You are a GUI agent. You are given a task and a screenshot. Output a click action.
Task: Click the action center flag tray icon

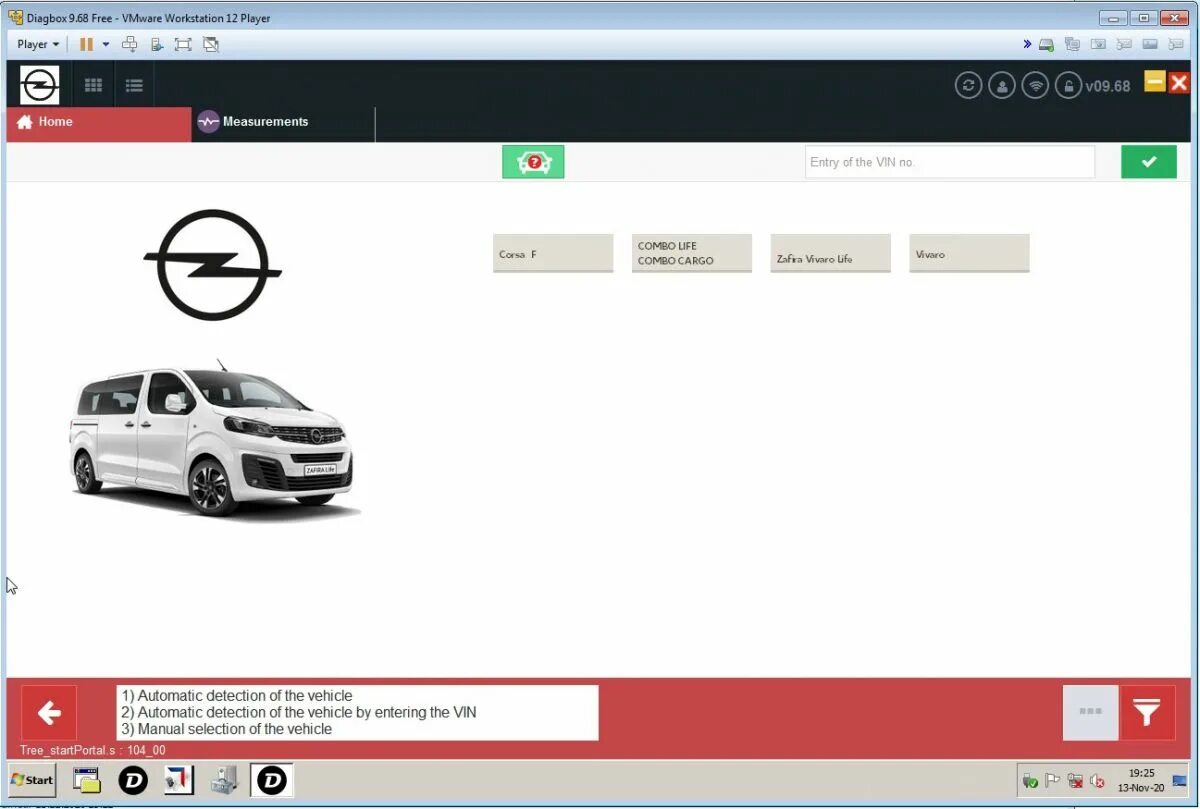click(1052, 781)
